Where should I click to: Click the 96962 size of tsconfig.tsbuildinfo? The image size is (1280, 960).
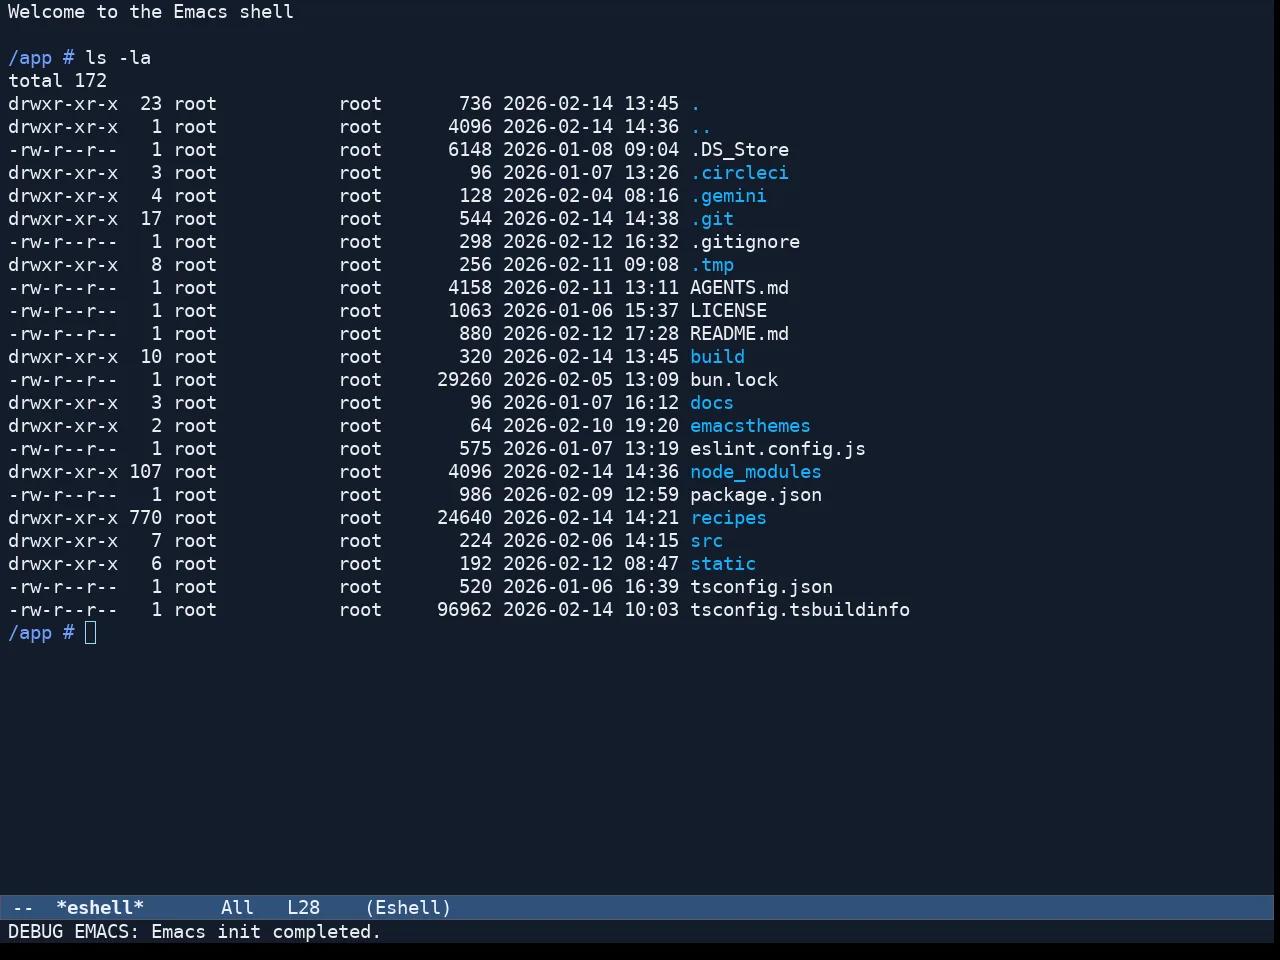click(464, 610)
